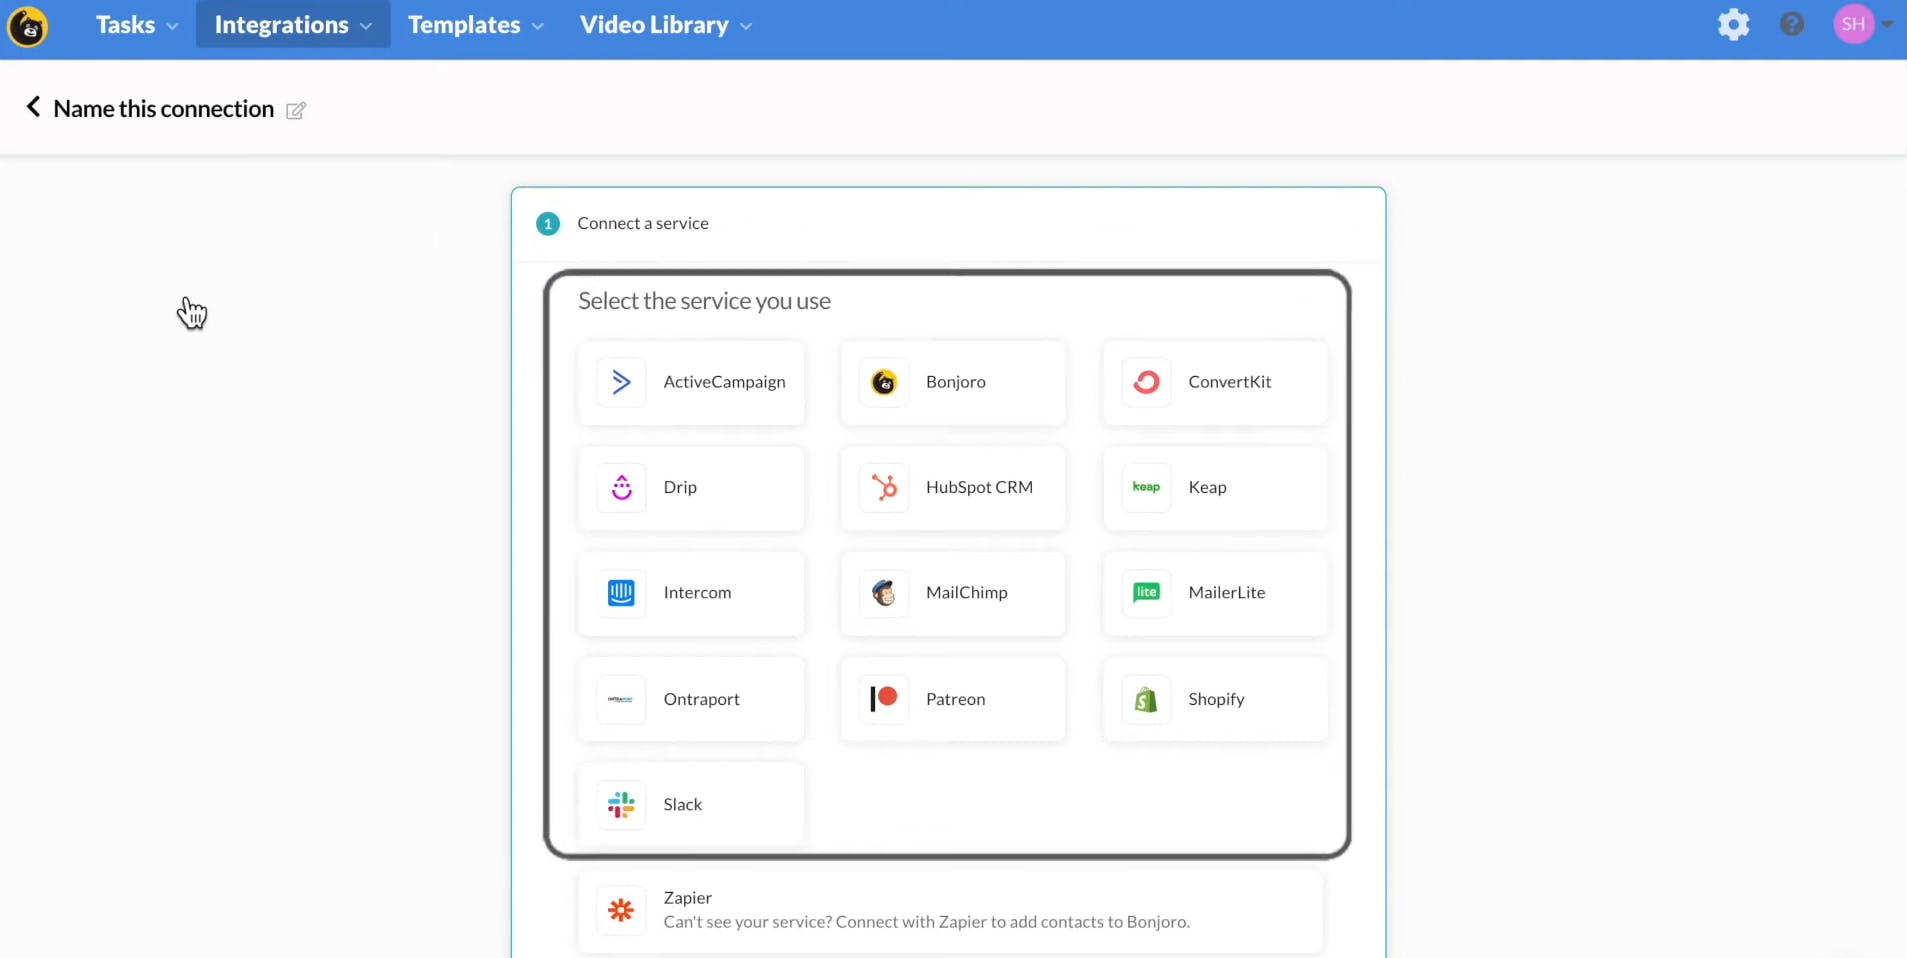This screenshot has height=958, width=1907.
Task: Click the MailChimp logo icon
Action: click(x=884, y=593)
